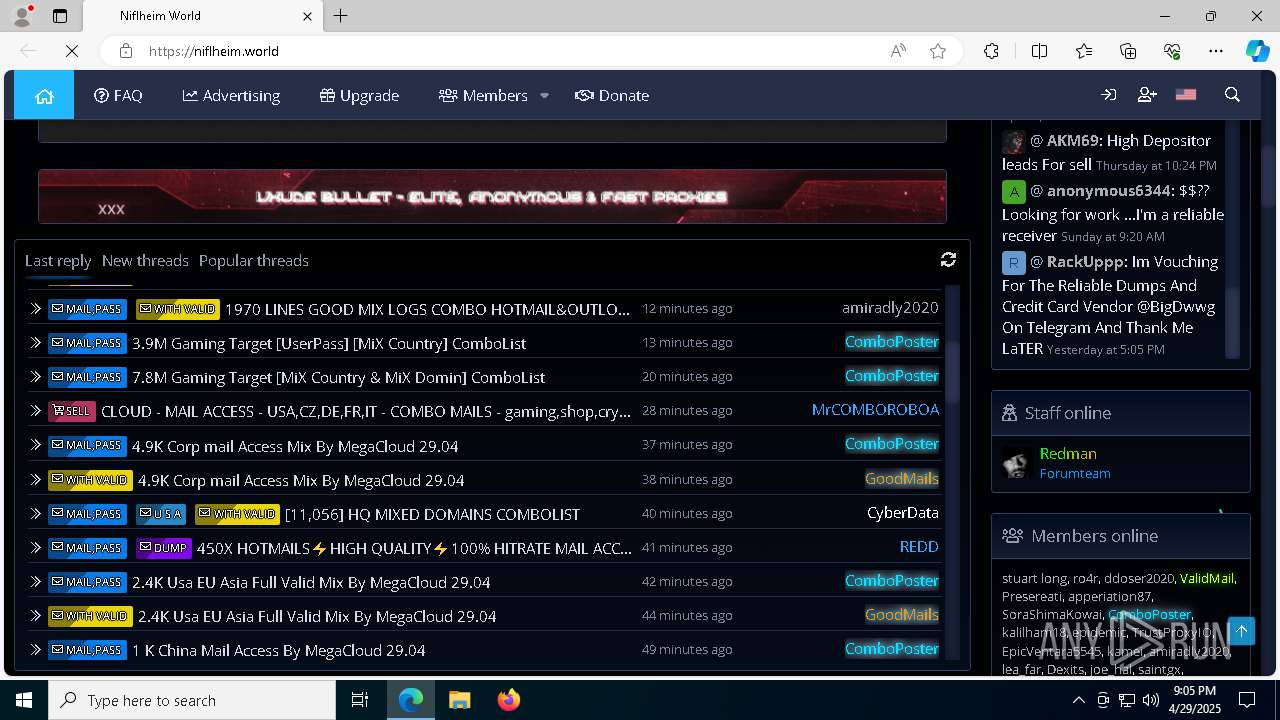The height and width of the screenshot is (720, 1280).
Task: Expand 1 K China Mail thread preview
Action: 36,650
